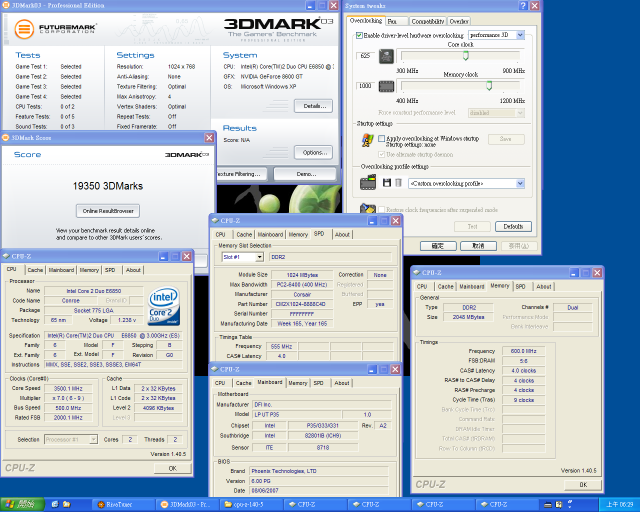640x512 pixels.
Task: Click the memory clock value field showing 1000
Action: (365, 86)
